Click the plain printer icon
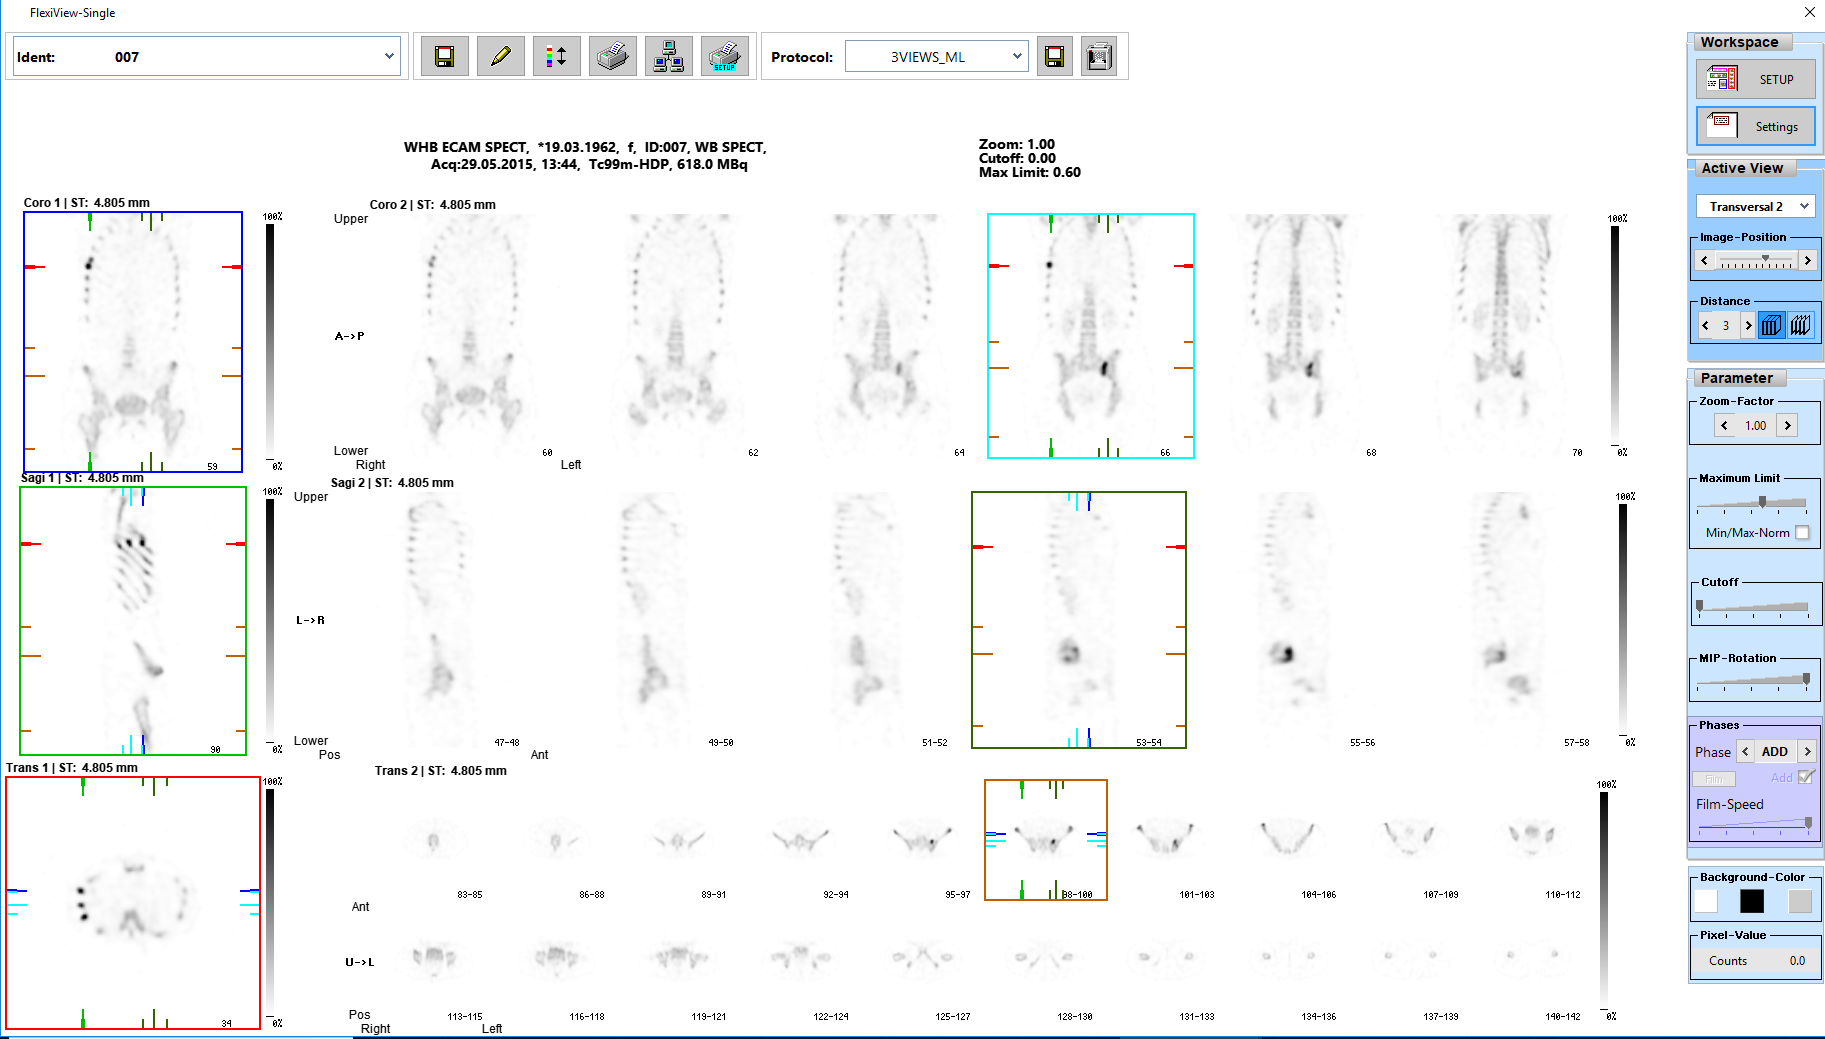Viewport: 1825px width, 1039px height. pyautogui.click(x=612, y=57)
